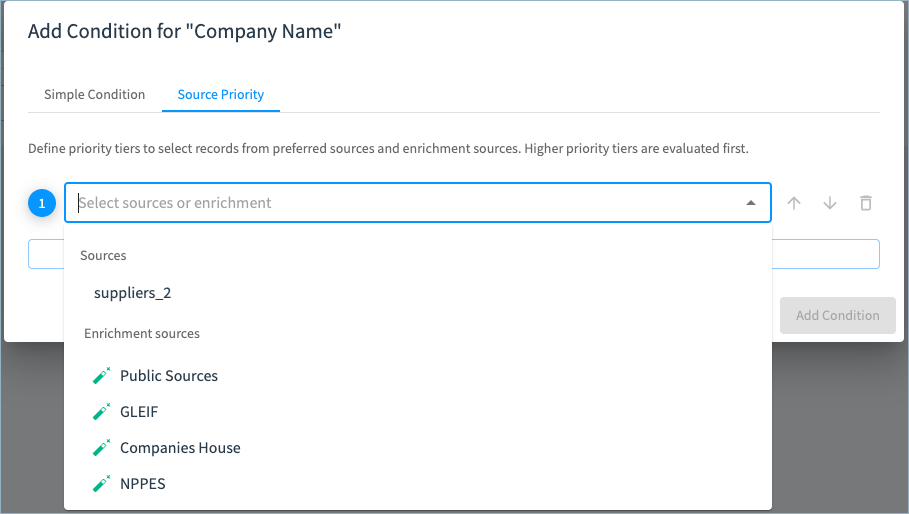Click the green enrichment icon next to GLEIF
This screenshot has height=514, width=909.
click(101, 411)
